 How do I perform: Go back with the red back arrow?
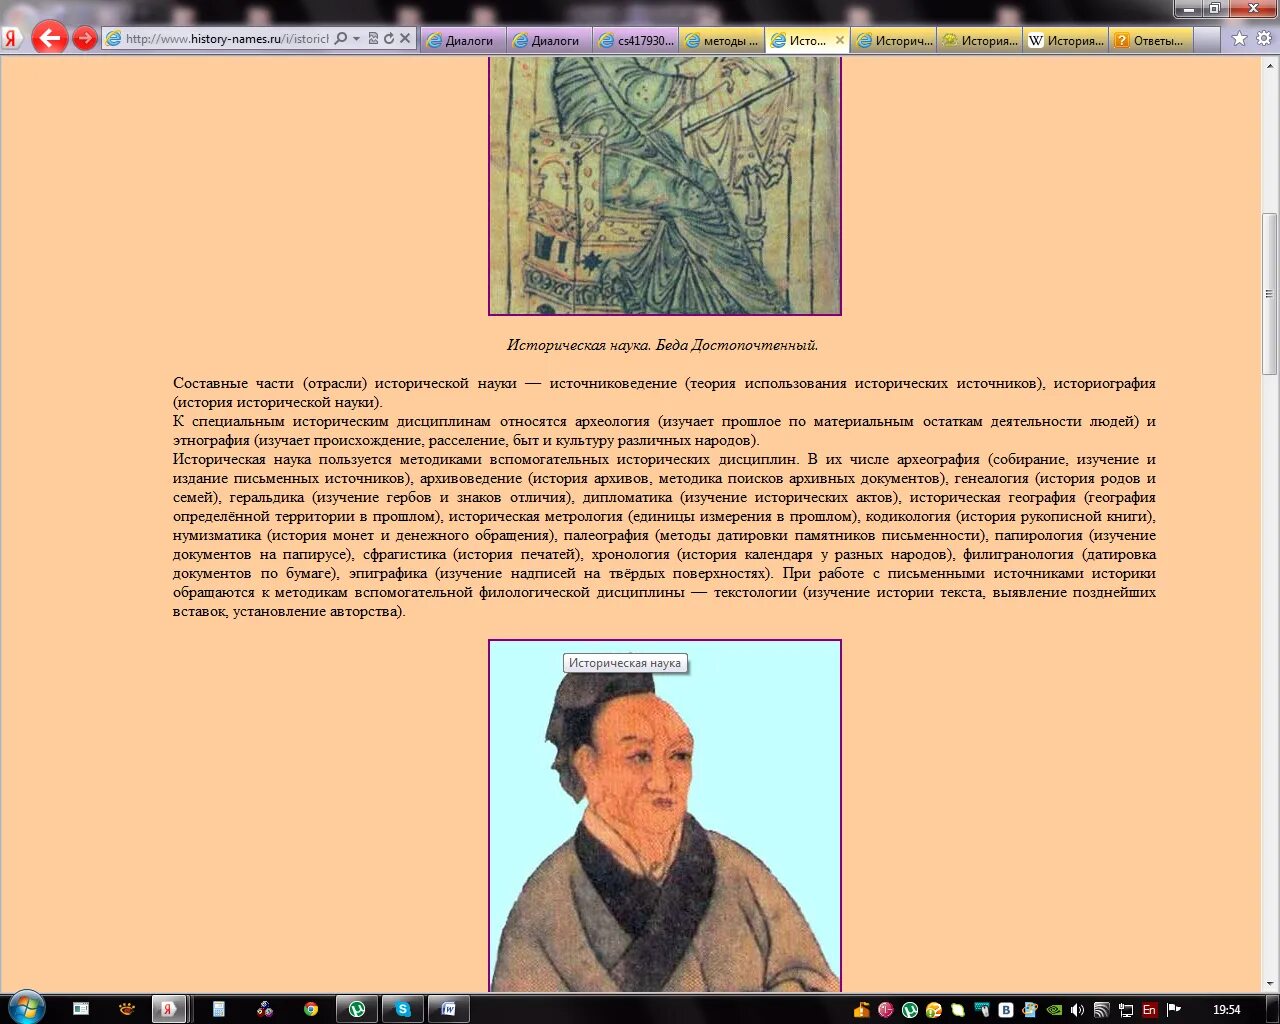point(49,39)
